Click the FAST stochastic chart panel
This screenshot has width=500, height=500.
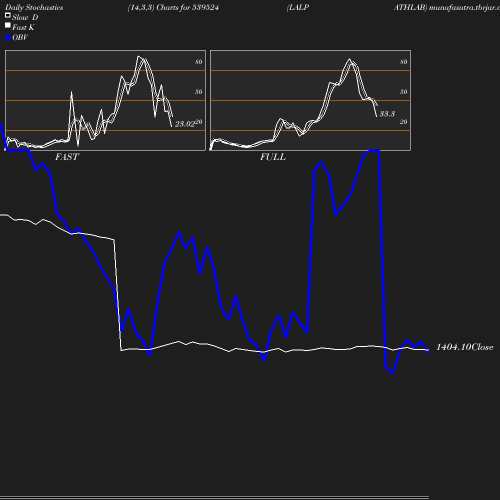(x=105, y=100)
